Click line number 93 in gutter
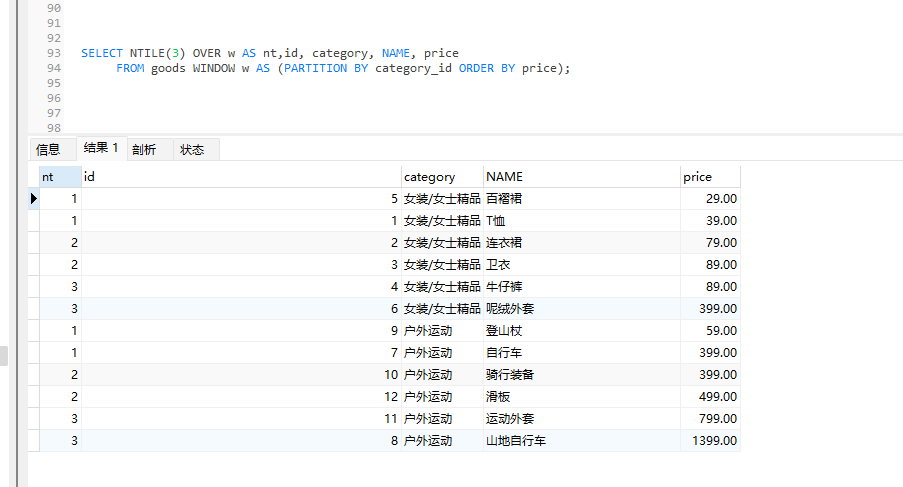The height and width of the screenshot is (487, 903). (x=54, y=53)
